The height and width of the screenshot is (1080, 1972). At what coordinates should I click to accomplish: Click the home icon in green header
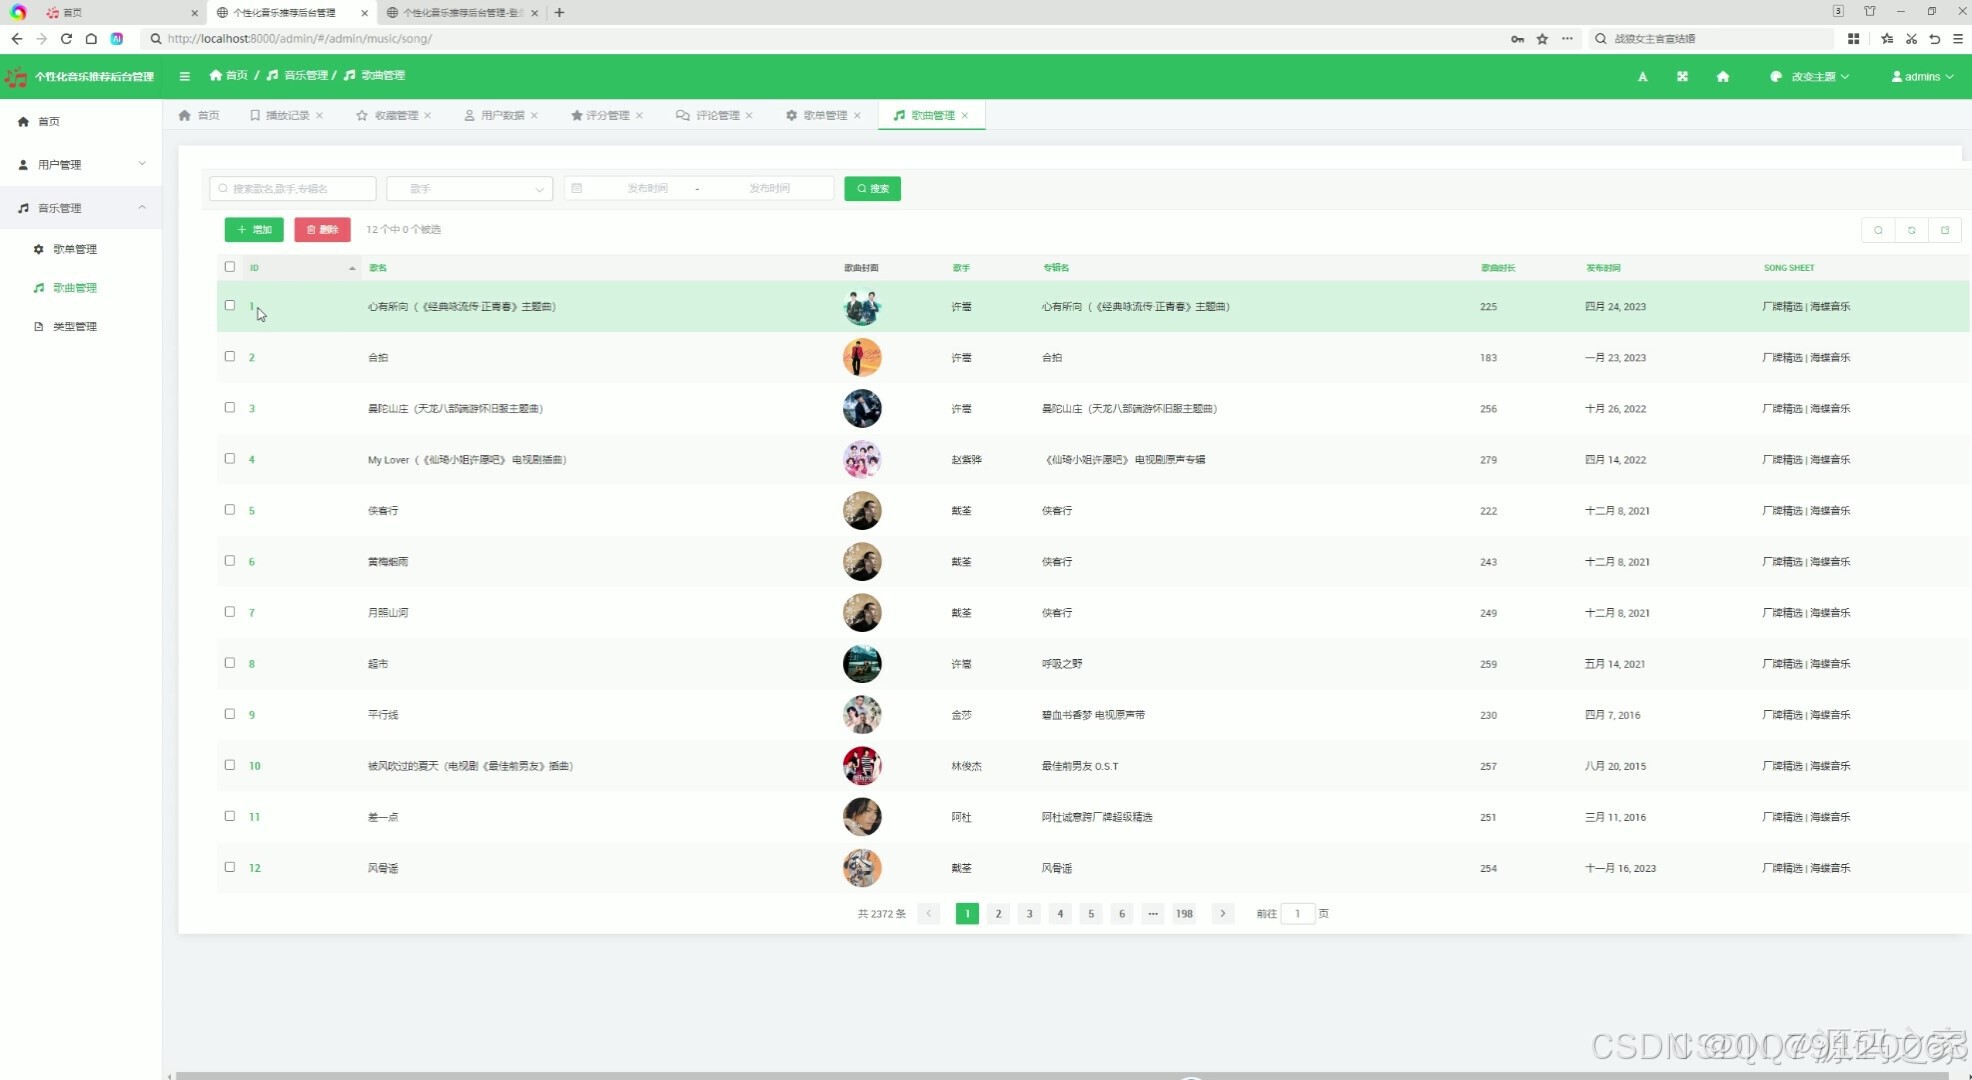point(1722,77)
